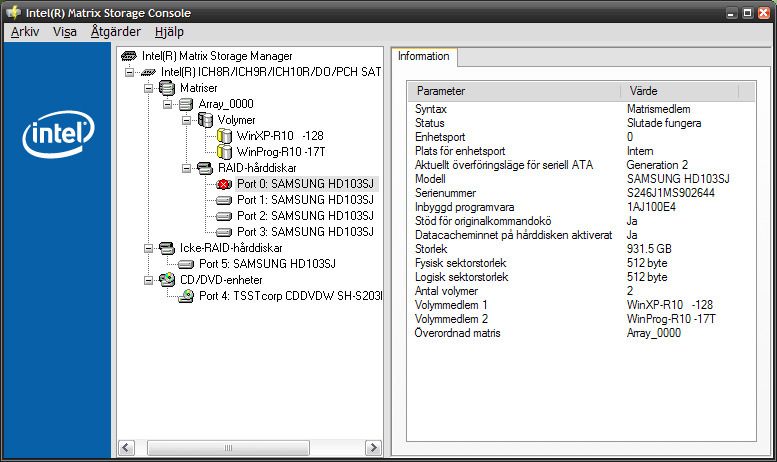Open the Arkiv menu
Screen dimensions: 777x462
pyautogui.click(x=24, y=31)
